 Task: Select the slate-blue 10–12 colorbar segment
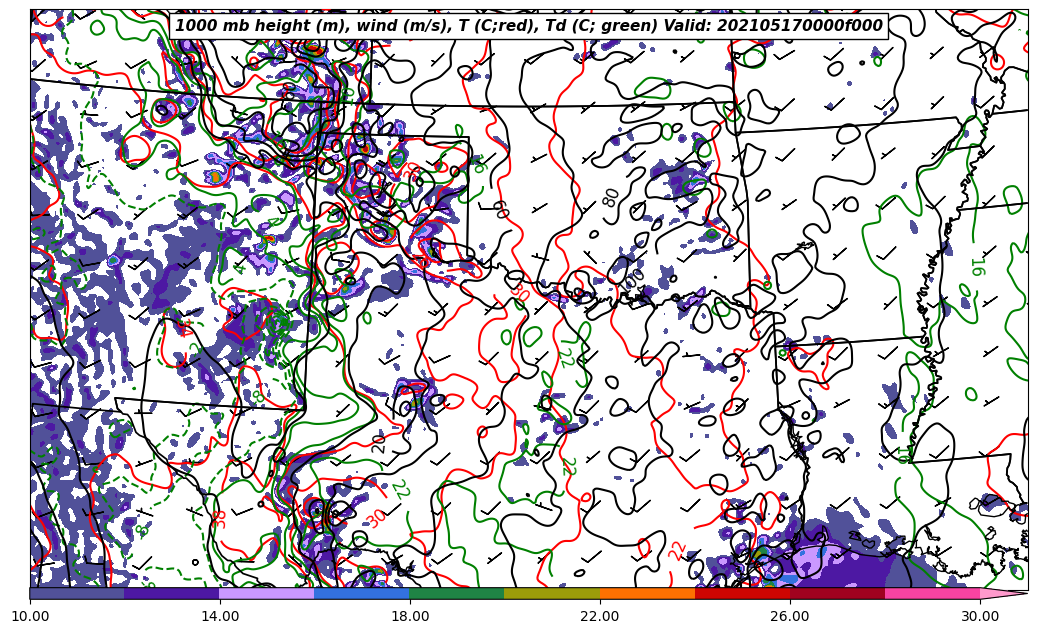[77, 593]
